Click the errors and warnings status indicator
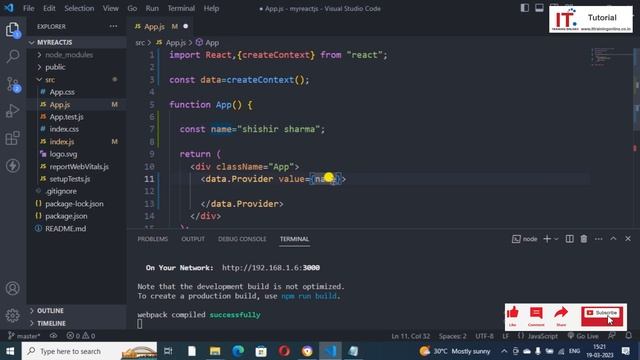Viewport: 640px width, 360px height. pos(81,336)
